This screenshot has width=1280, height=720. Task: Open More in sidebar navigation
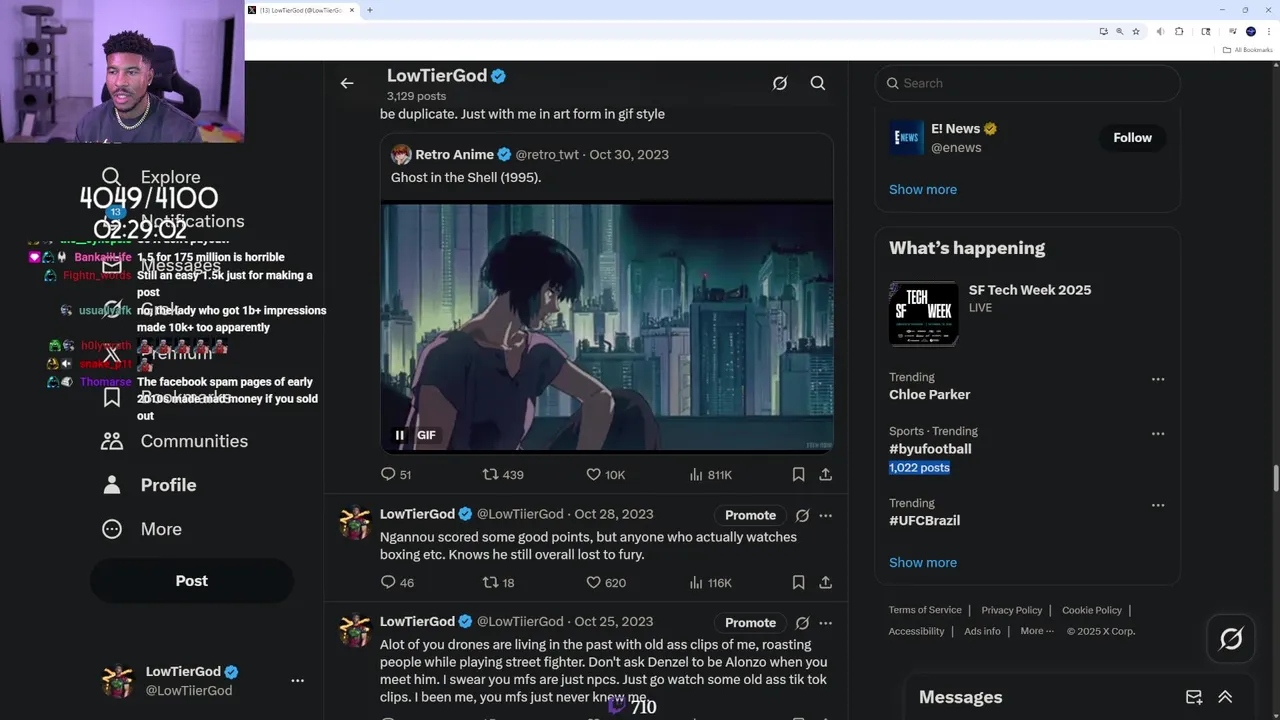(142, 529)
